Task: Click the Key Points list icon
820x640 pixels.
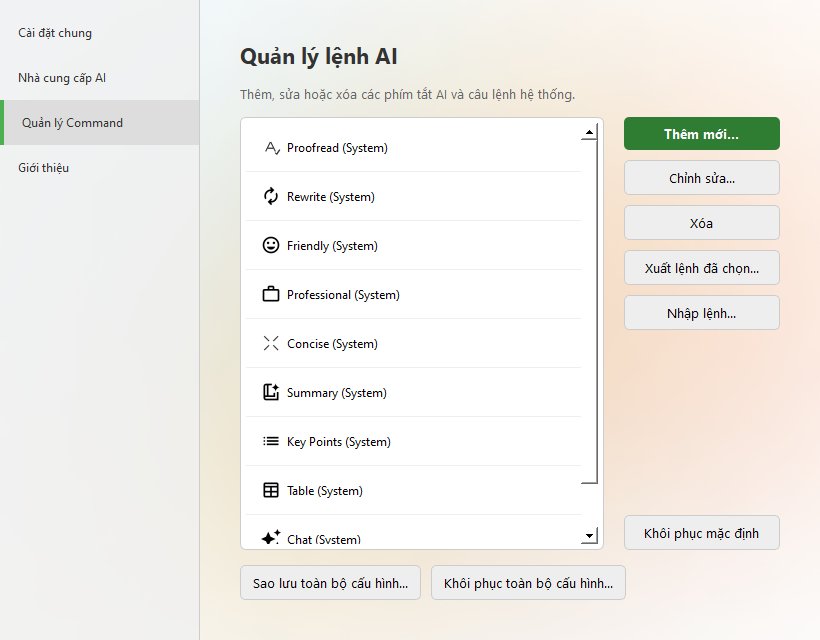Action: coord(271,441)
